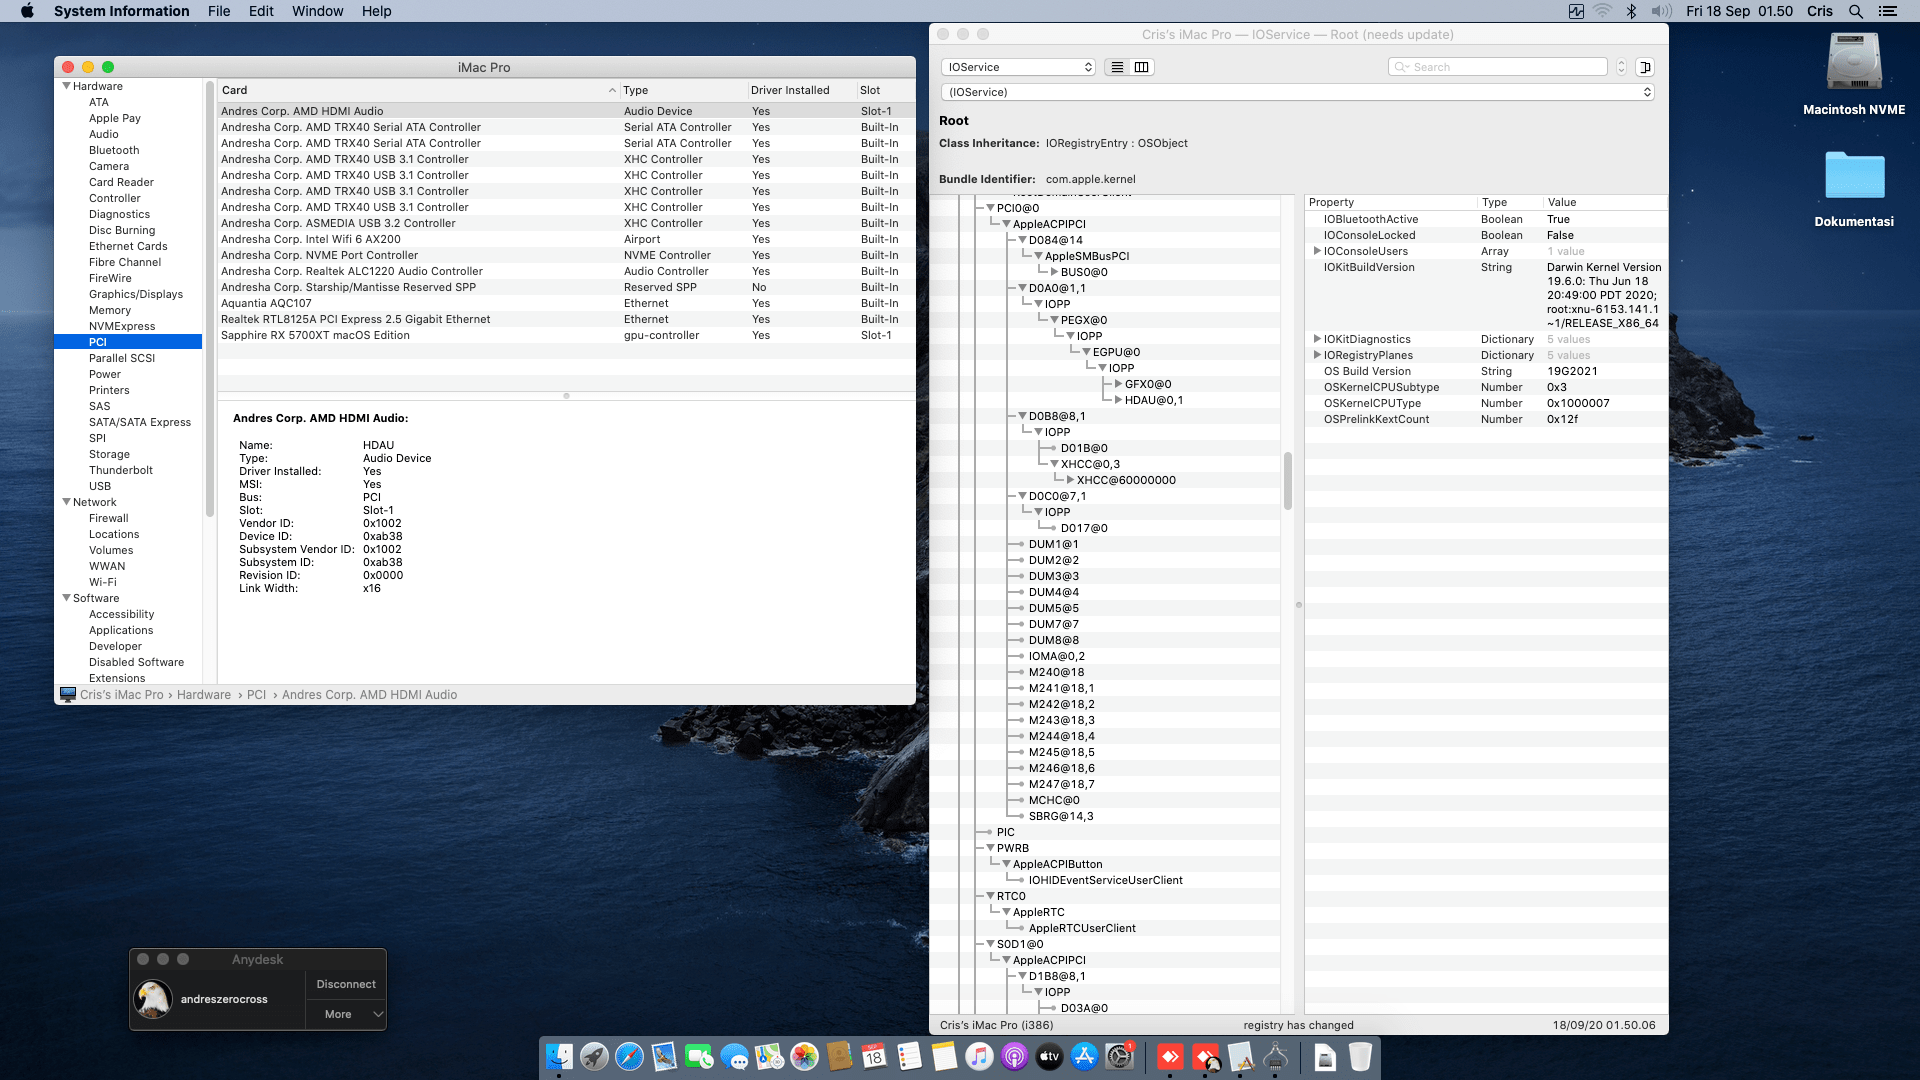The height and width of the screenshot is (1080, 1920).
Task: Switch IORegistryExplorer to column view
Action: pyautogui.click(x=1141, y=67)
